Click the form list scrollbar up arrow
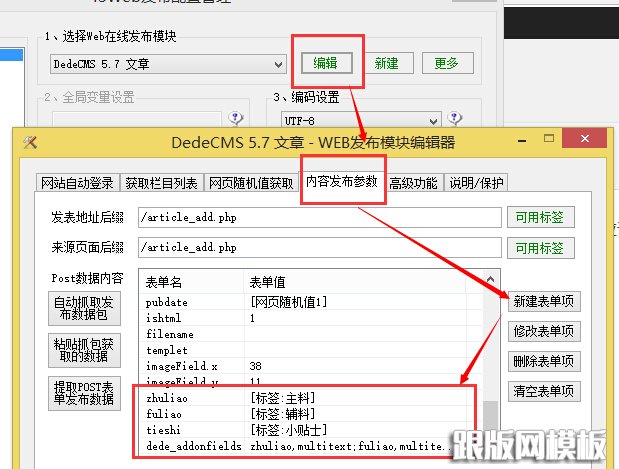The width and height of the screenshot is (619, 469). click(x=491, y=278)
